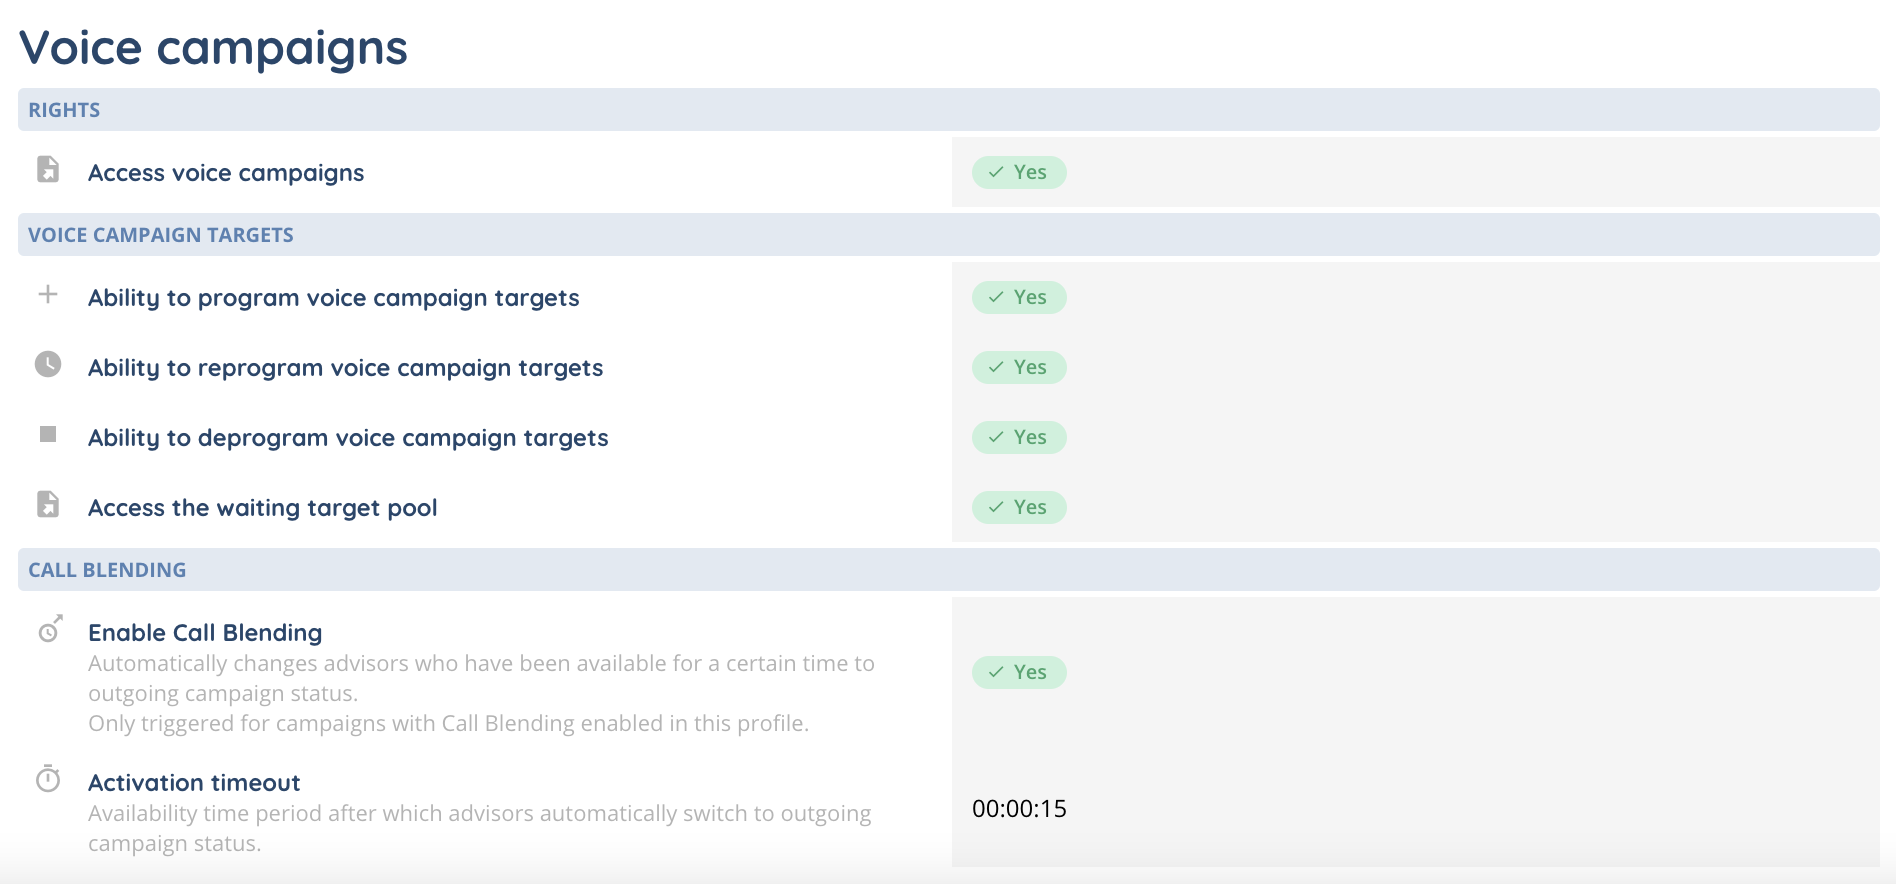Collapse the VOICE CAMPAIGN TARGETS section header

(x=161, y=235)
